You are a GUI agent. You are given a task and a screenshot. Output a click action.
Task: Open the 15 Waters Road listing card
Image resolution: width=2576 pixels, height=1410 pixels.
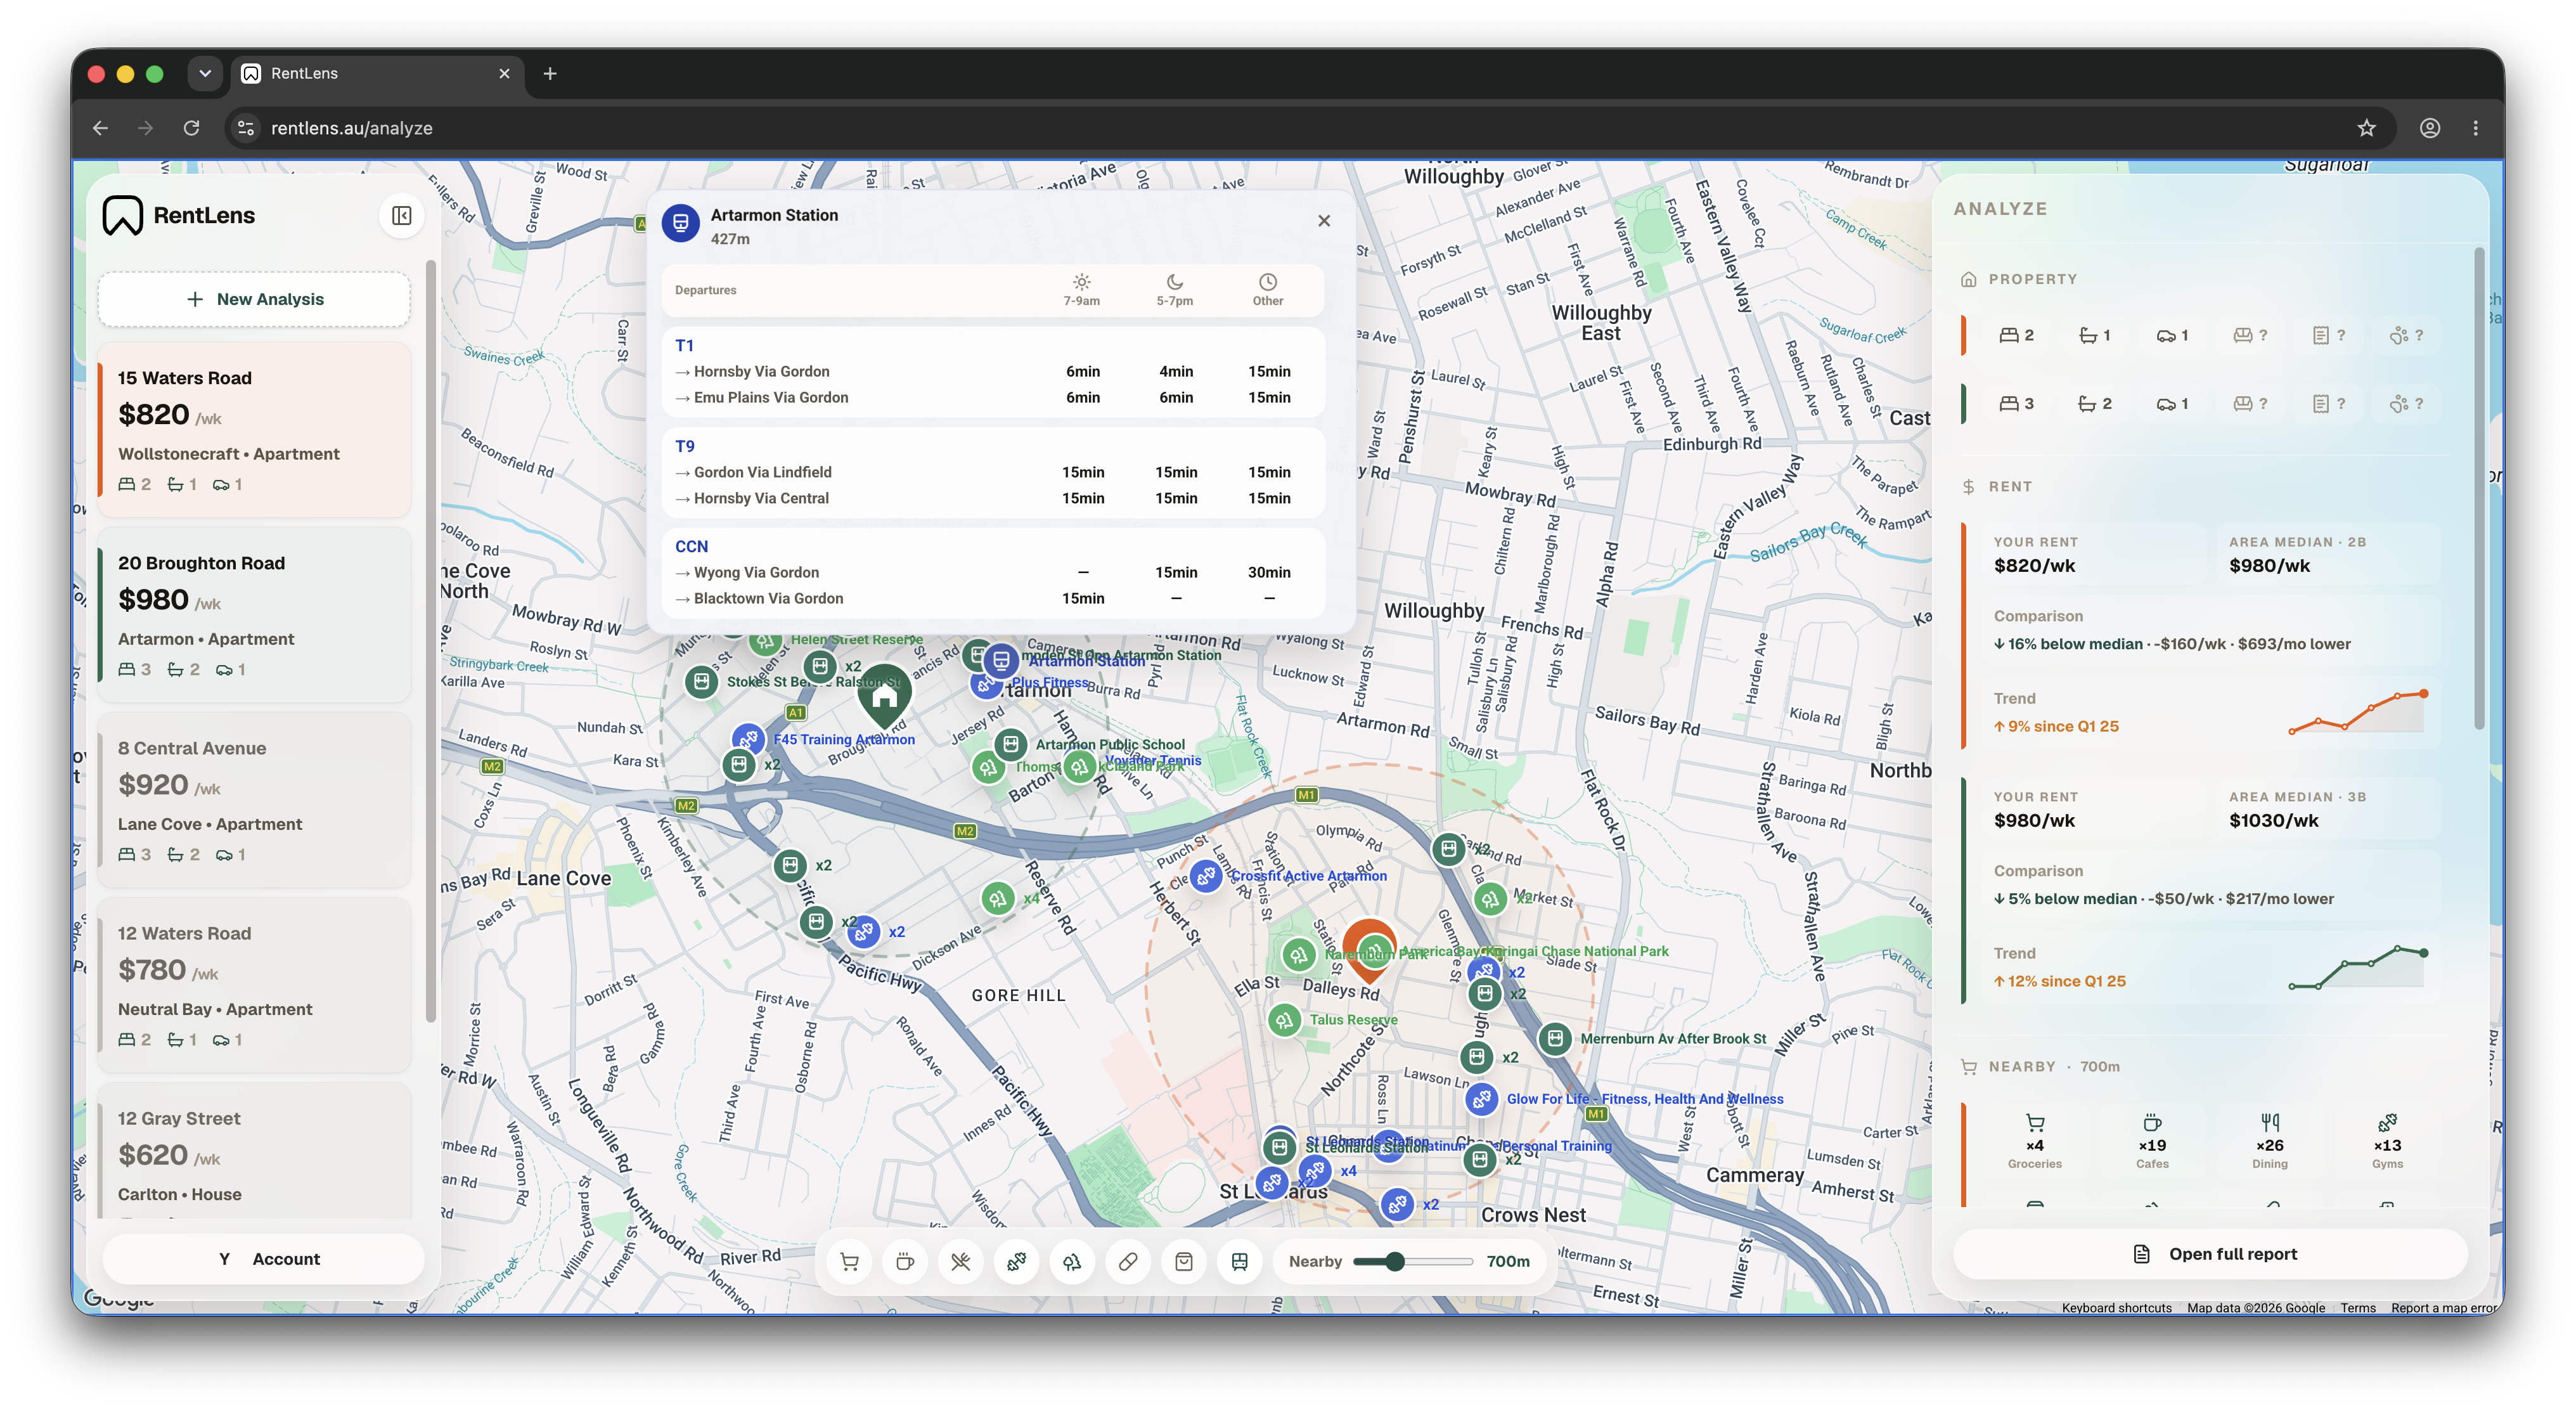(x=254, y=430)
